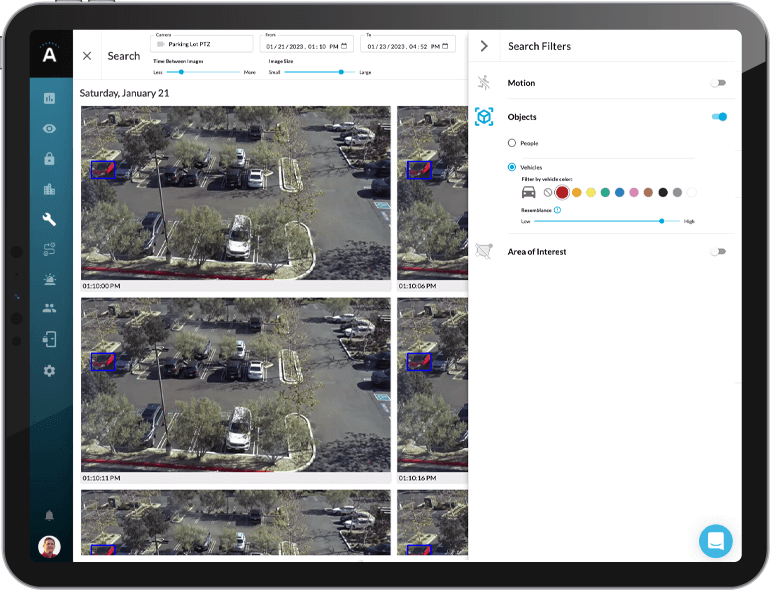Select the Vehicles radio button
The width and height of the screenshot is (770, 590).
tap(512, 167)
